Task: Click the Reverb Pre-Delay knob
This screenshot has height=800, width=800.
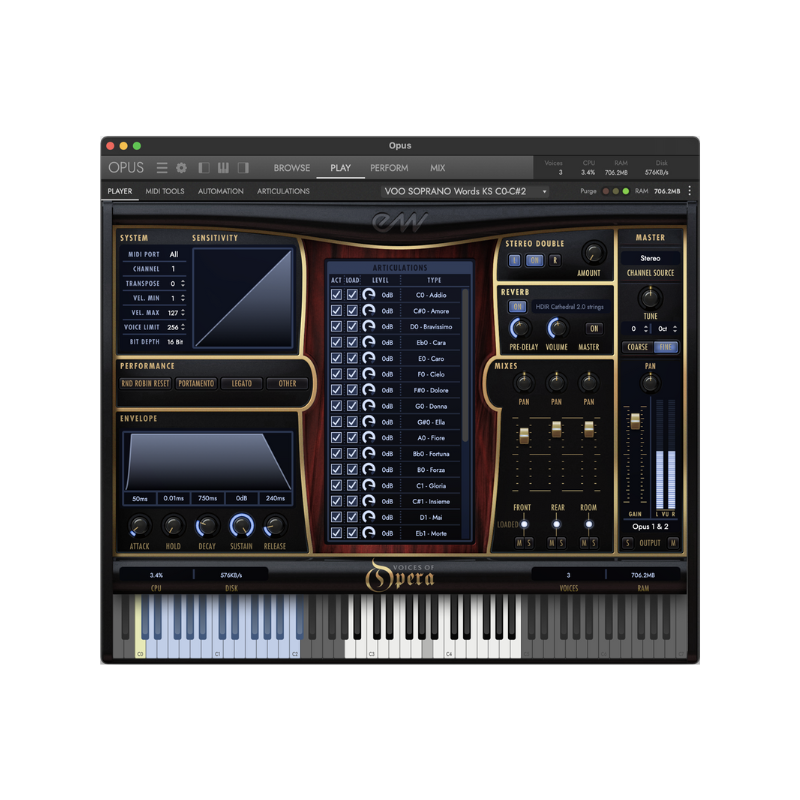Action: pyautogui.click(x=520, y=328)
